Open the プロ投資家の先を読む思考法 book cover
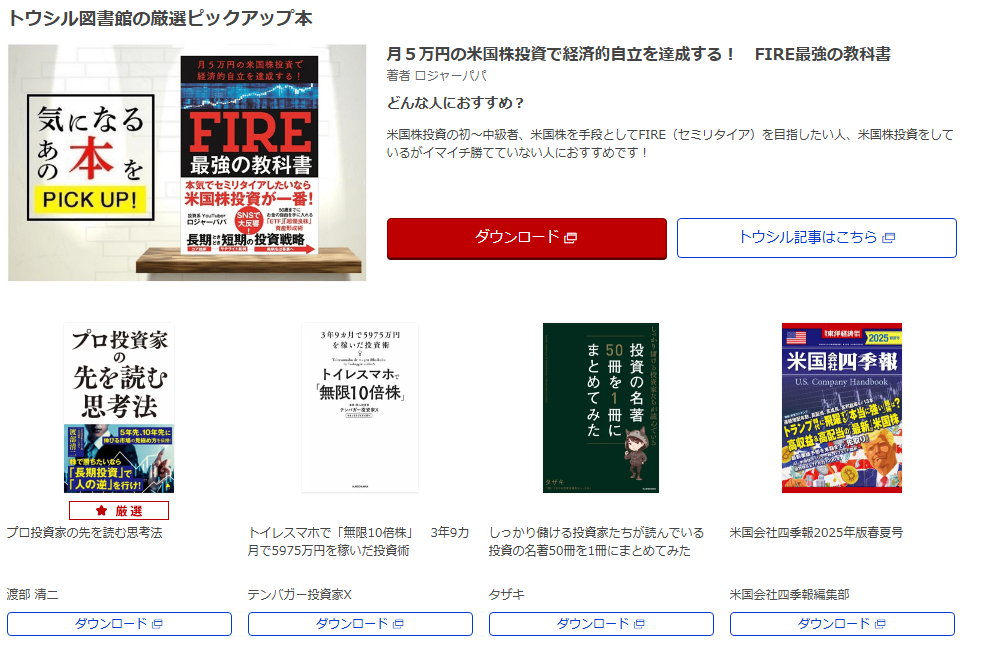Image resolution: width=1002 pixels, height=665 pixels. click(119, 408)
